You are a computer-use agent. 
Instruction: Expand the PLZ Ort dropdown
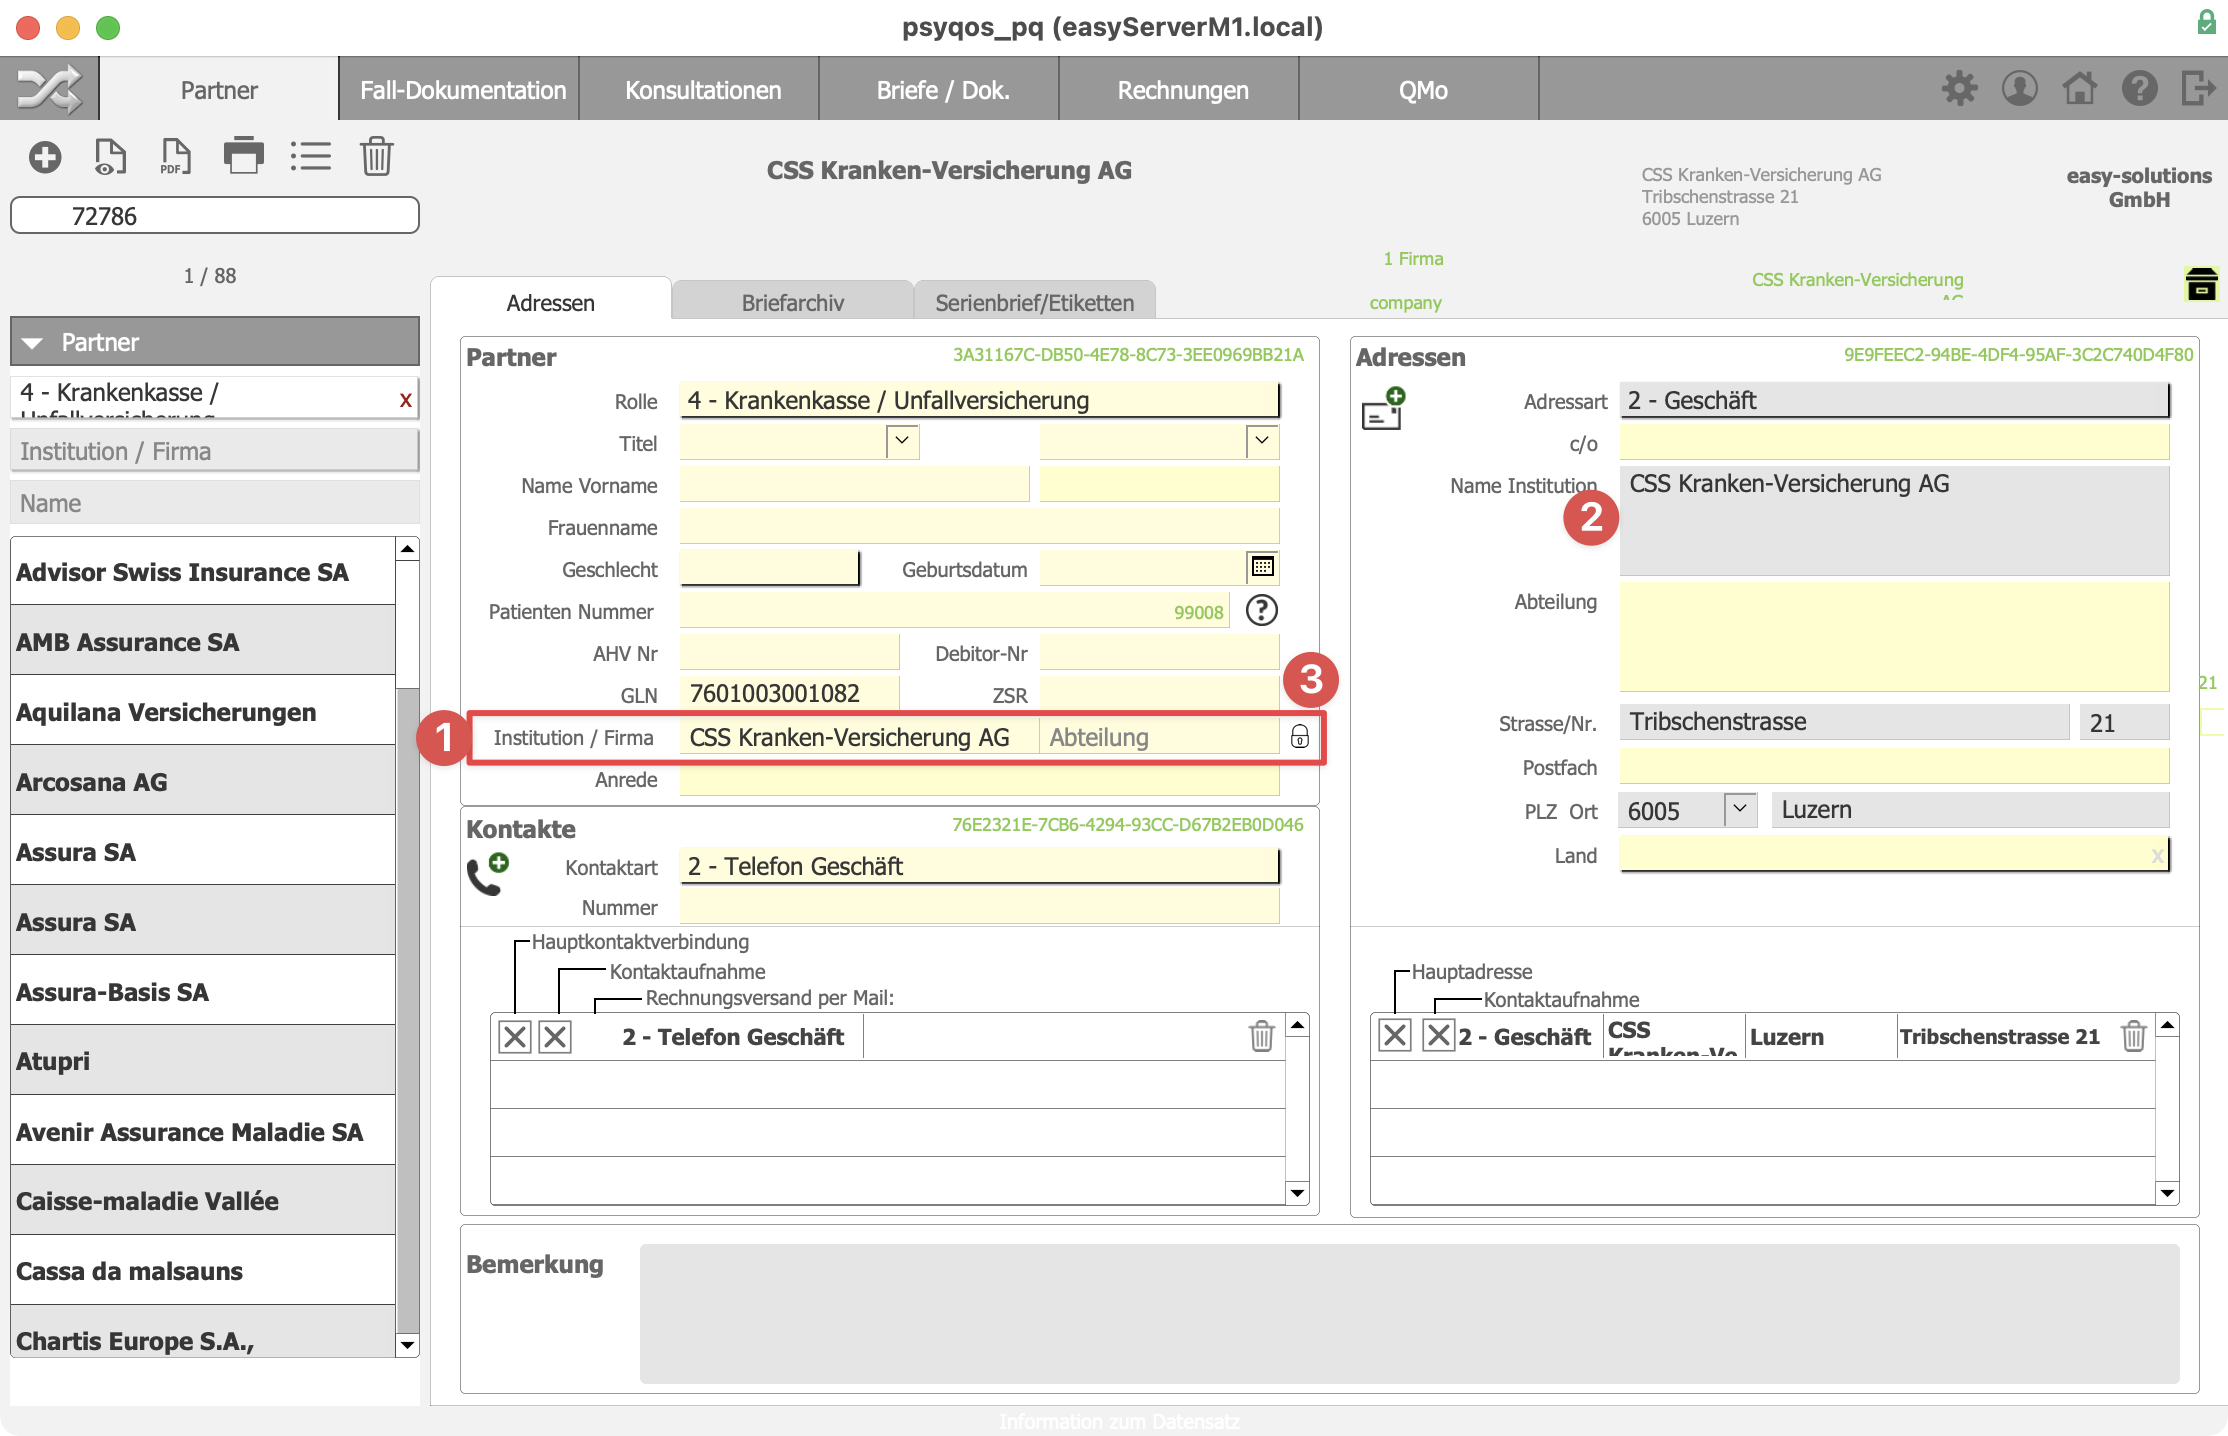[x=1742, y=809]
